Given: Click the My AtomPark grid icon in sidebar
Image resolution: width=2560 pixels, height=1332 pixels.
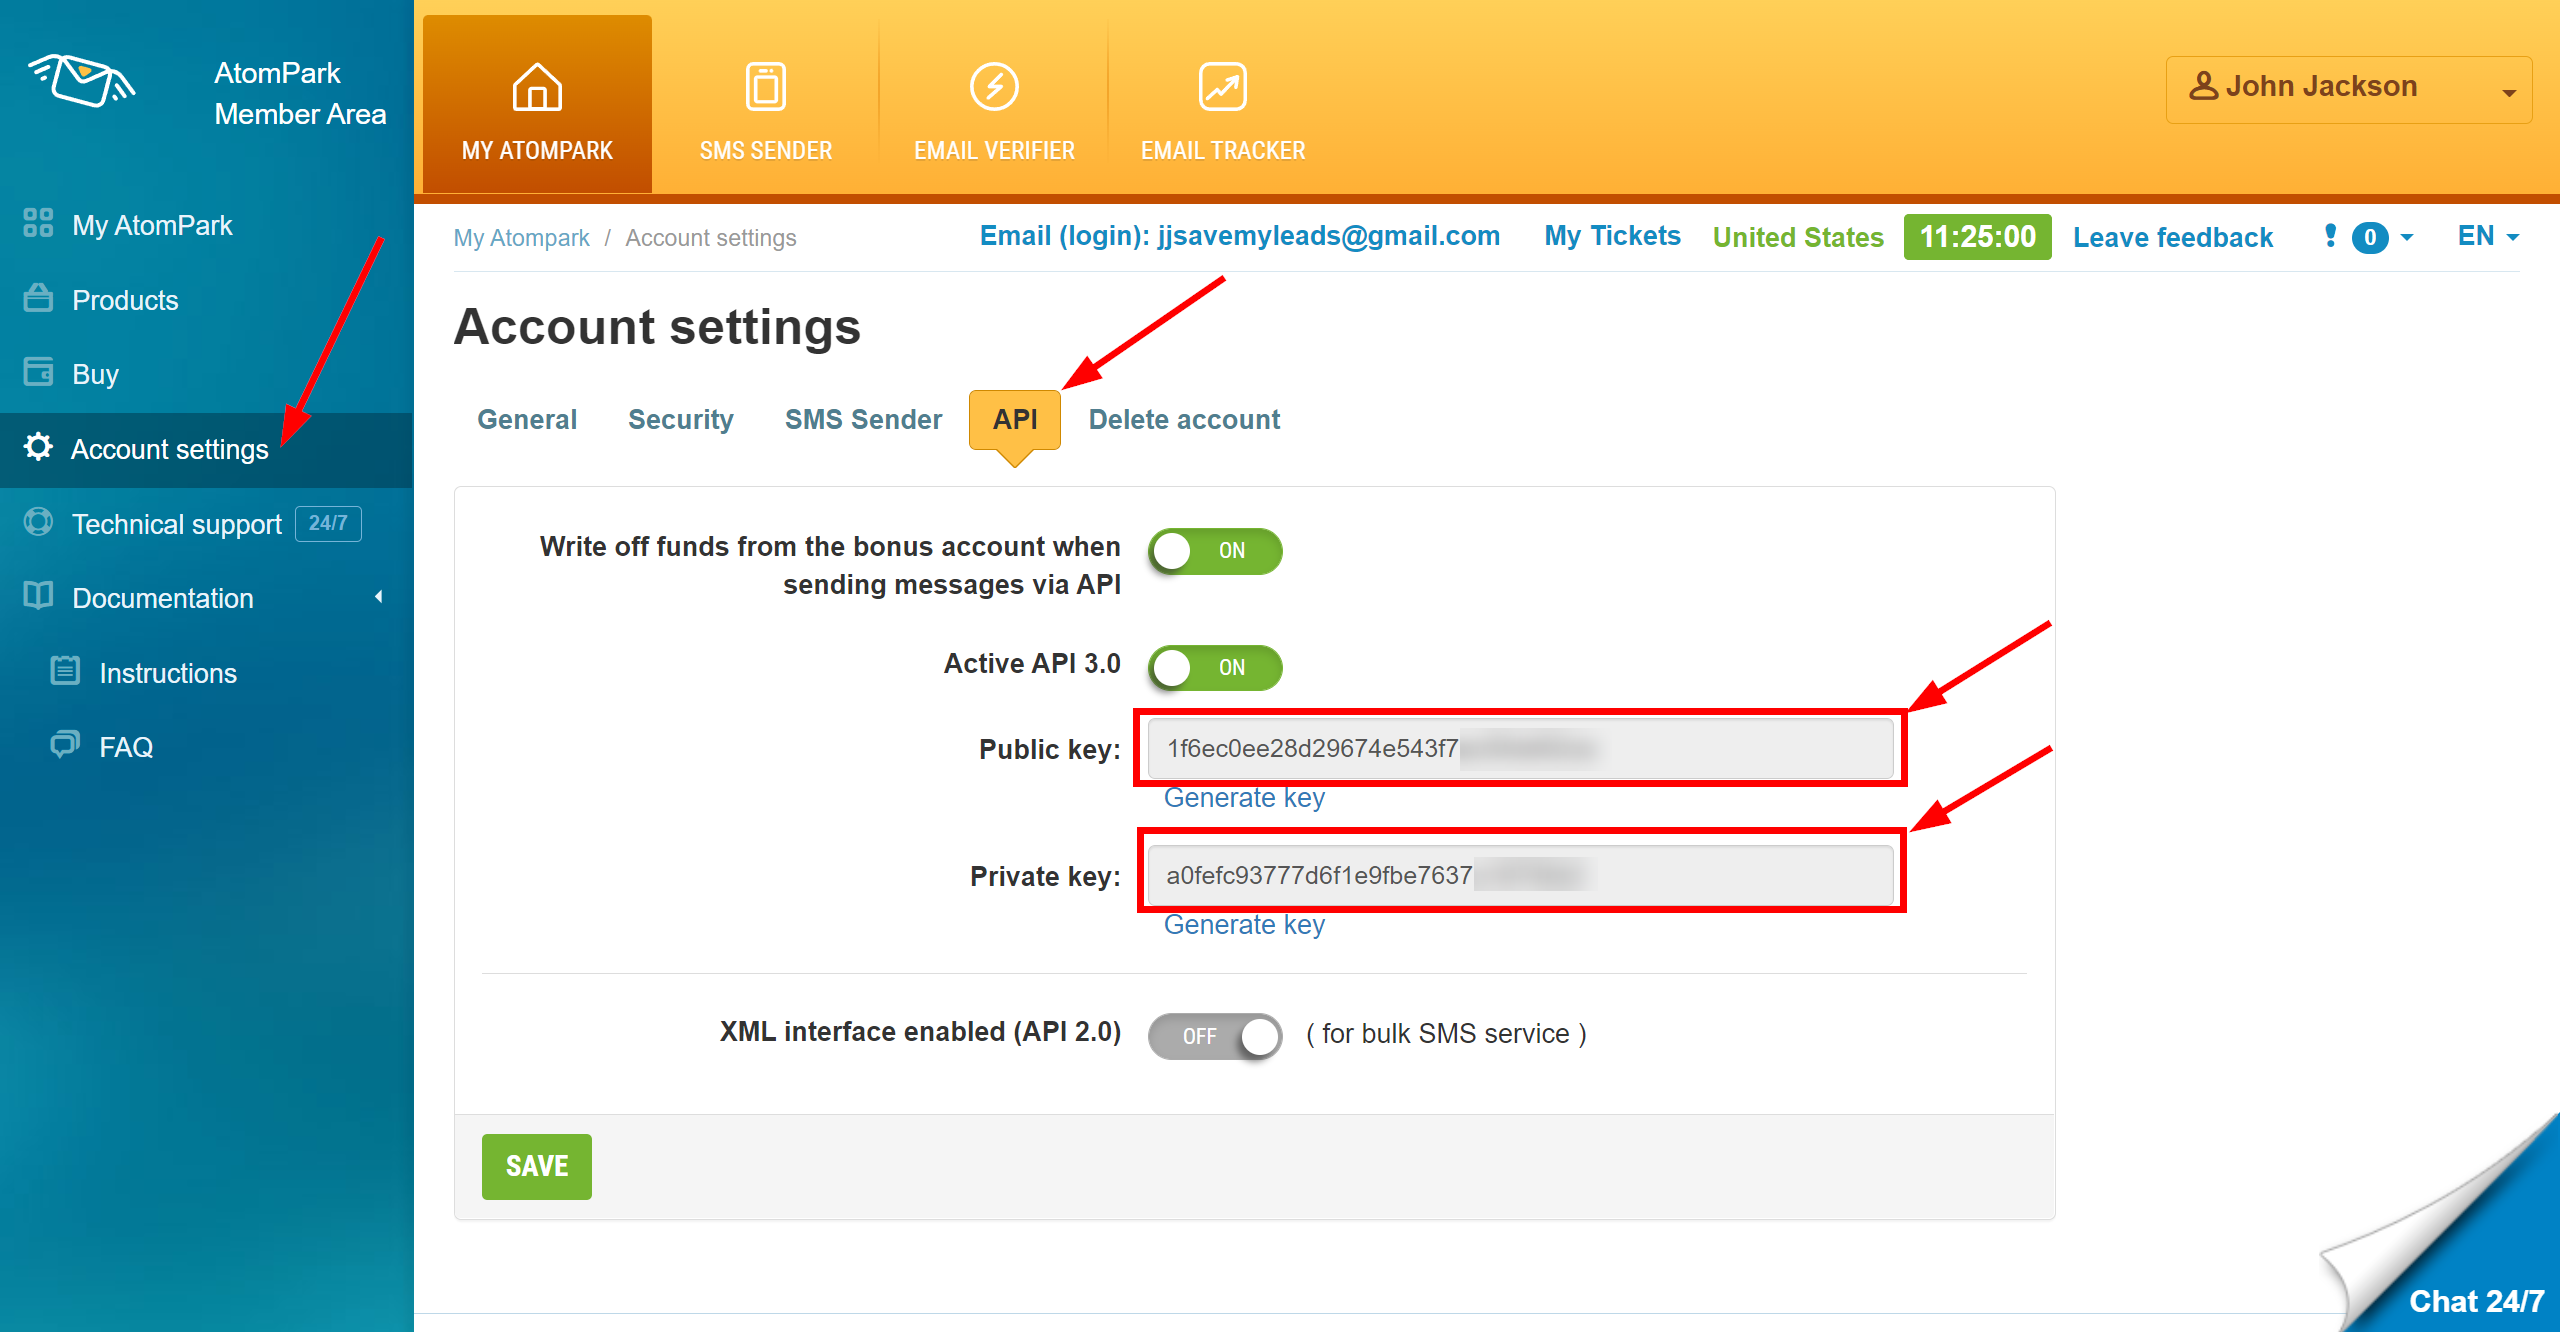Looking at the screenshot, I should (38, 223).
